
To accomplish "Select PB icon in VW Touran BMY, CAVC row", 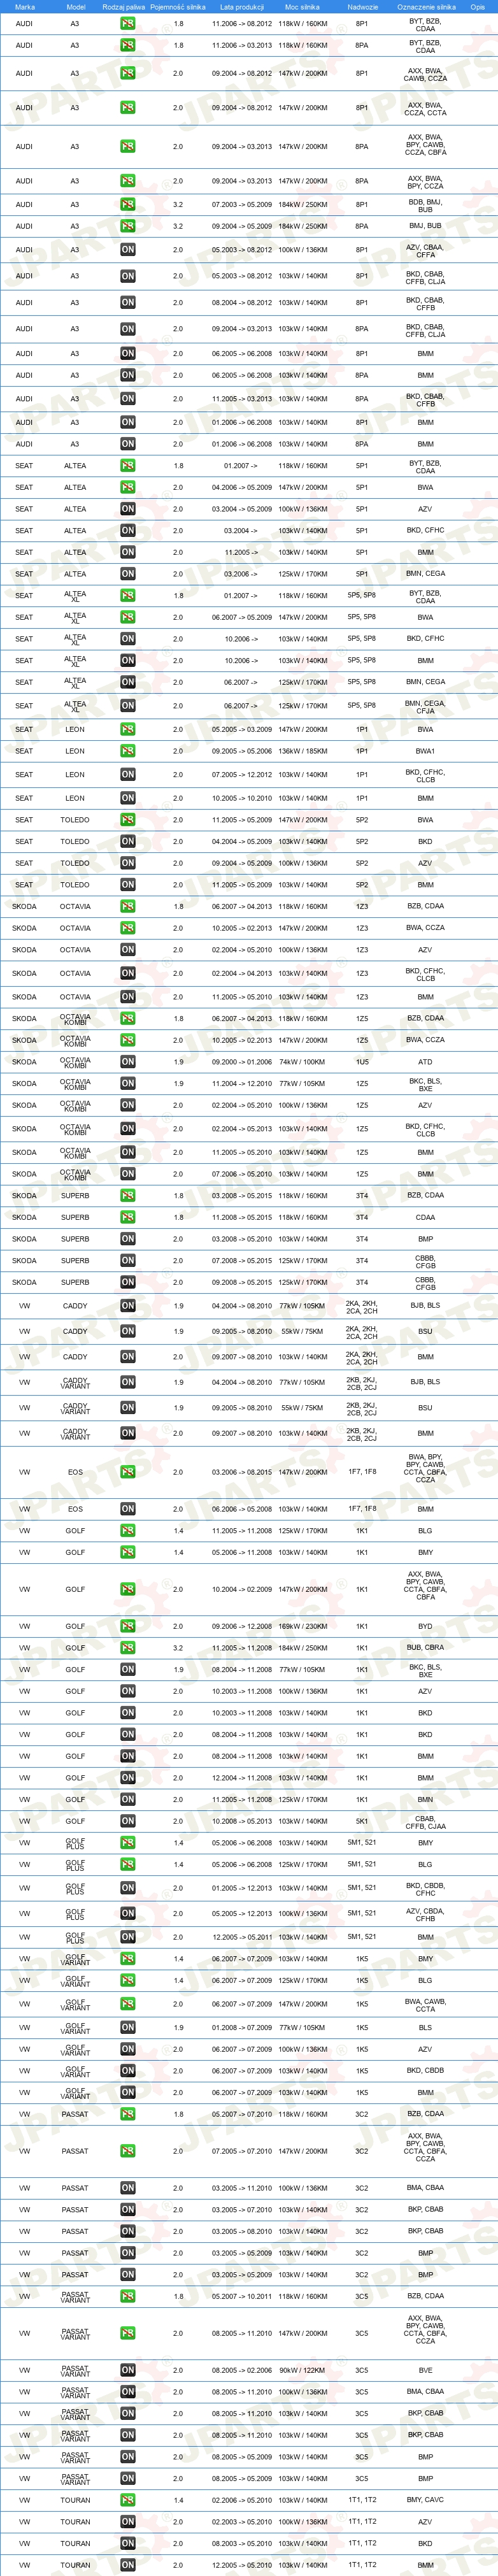I will (128, 2500).
